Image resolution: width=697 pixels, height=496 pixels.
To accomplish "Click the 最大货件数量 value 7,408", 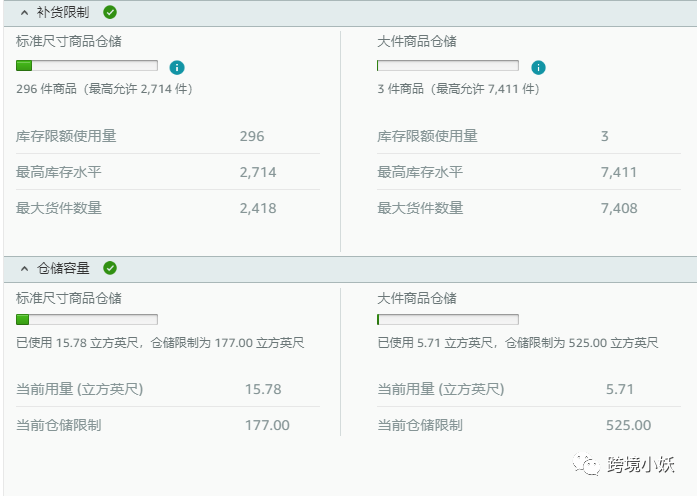I will [x=619, y=208].
